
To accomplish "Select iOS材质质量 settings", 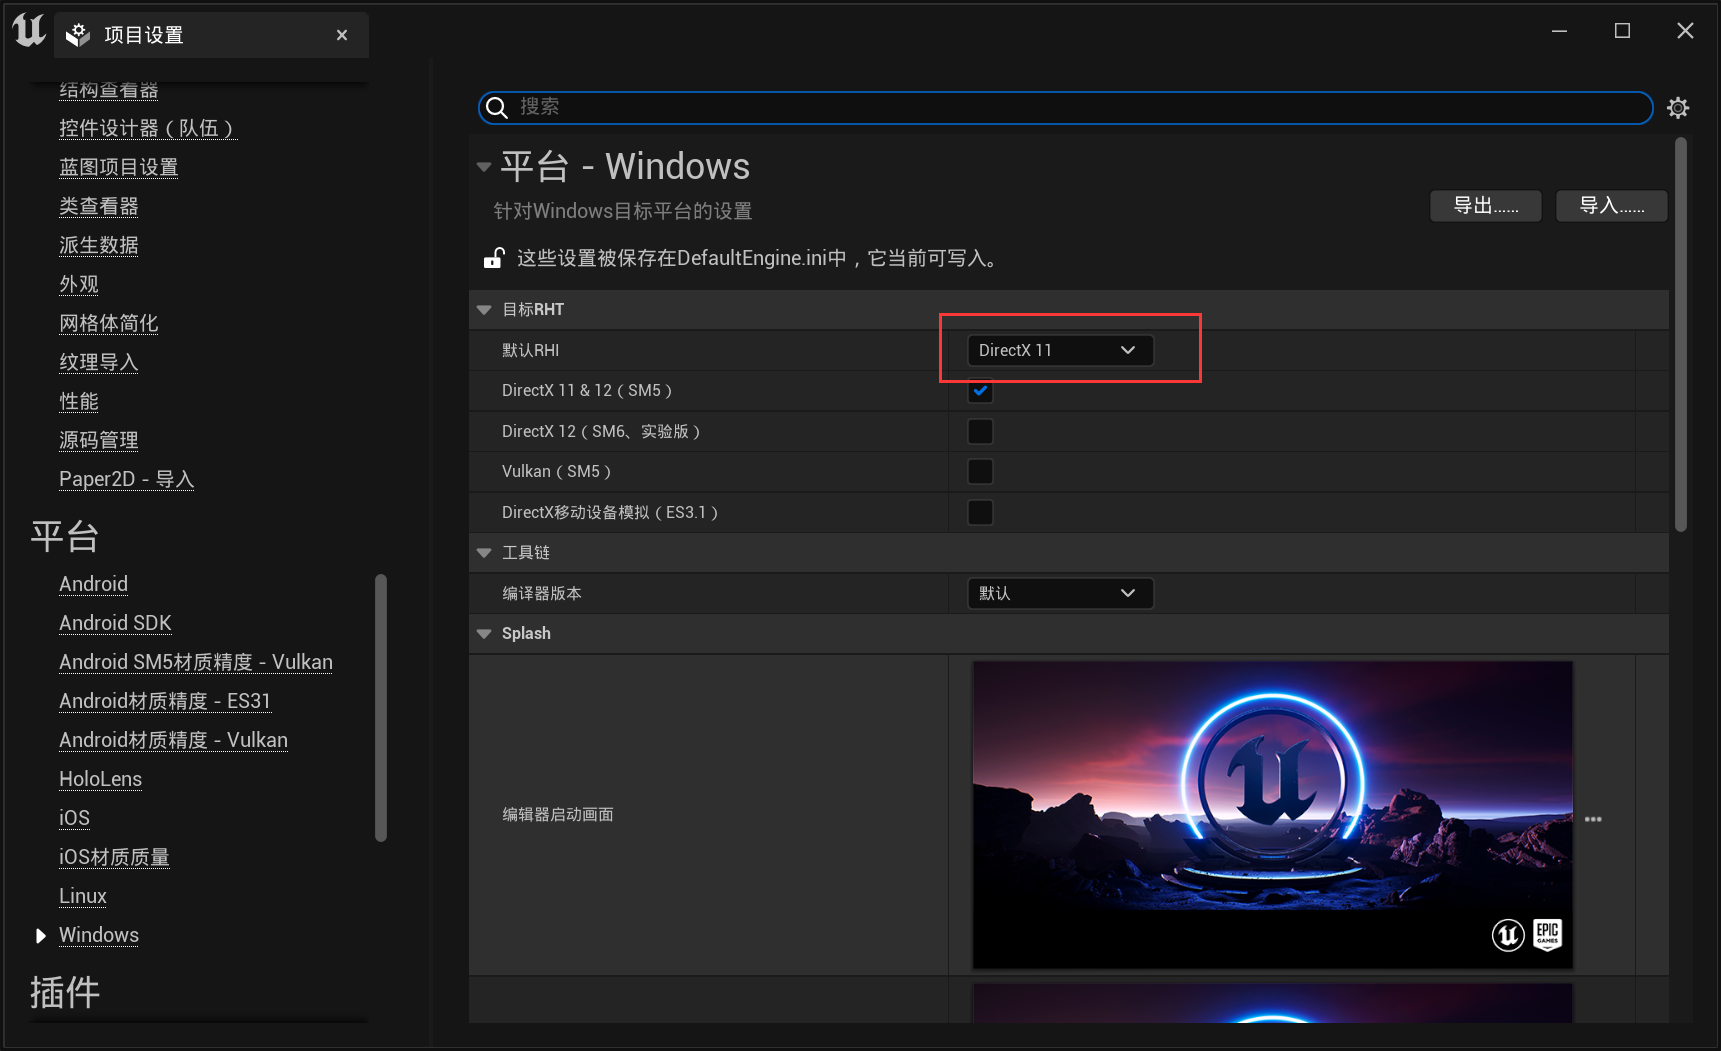I will (x=114, y=857).
